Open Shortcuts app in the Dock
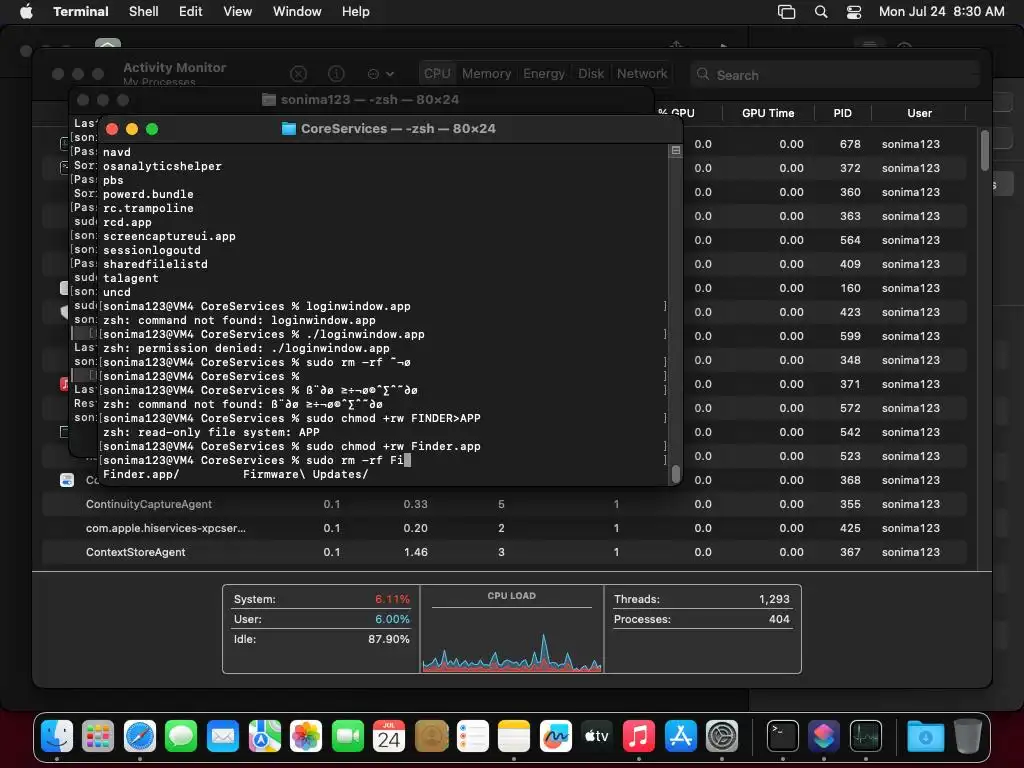The height and width of the screenshot is (768, 1024). click(x=824, y=737)
